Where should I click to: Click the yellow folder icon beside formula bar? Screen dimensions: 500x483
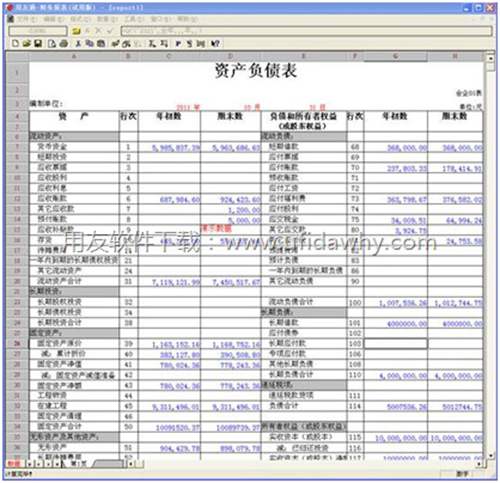point(76,31)
